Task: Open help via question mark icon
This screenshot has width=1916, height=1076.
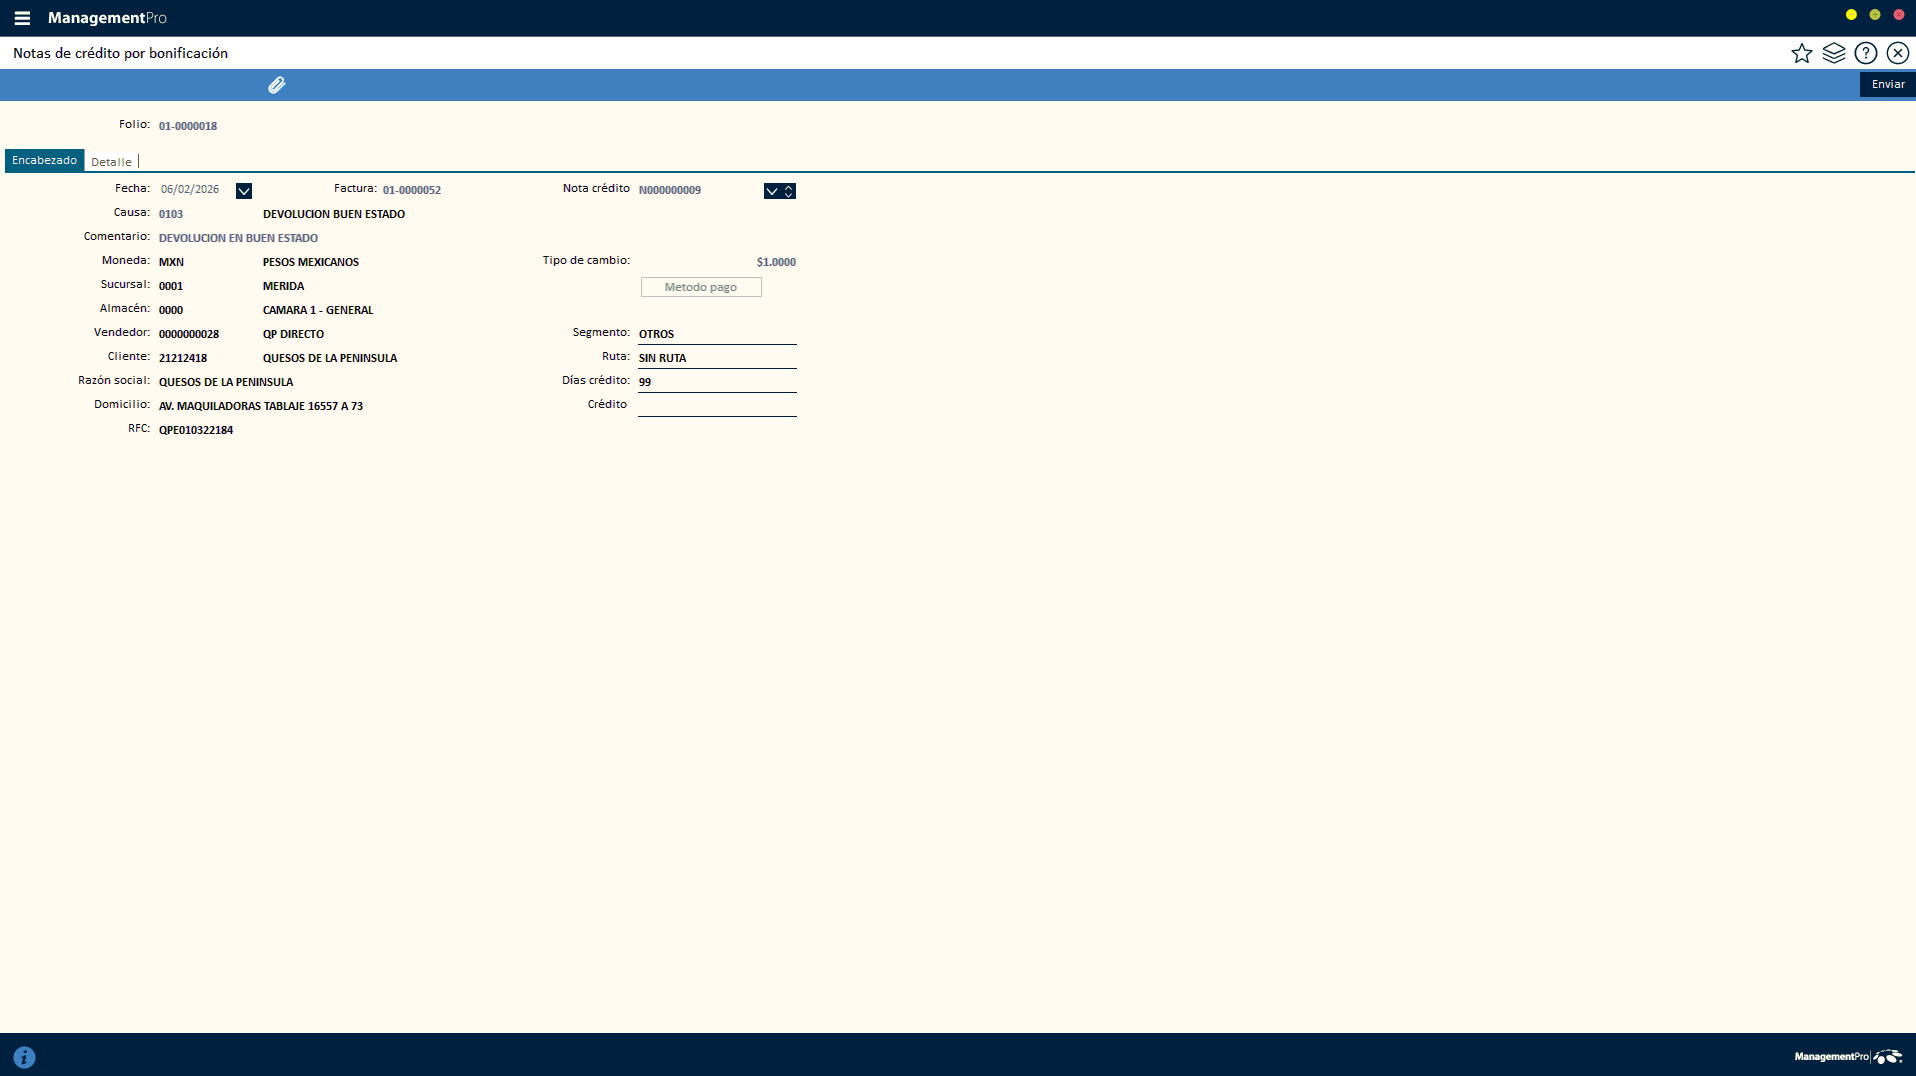Action: 1865,54
